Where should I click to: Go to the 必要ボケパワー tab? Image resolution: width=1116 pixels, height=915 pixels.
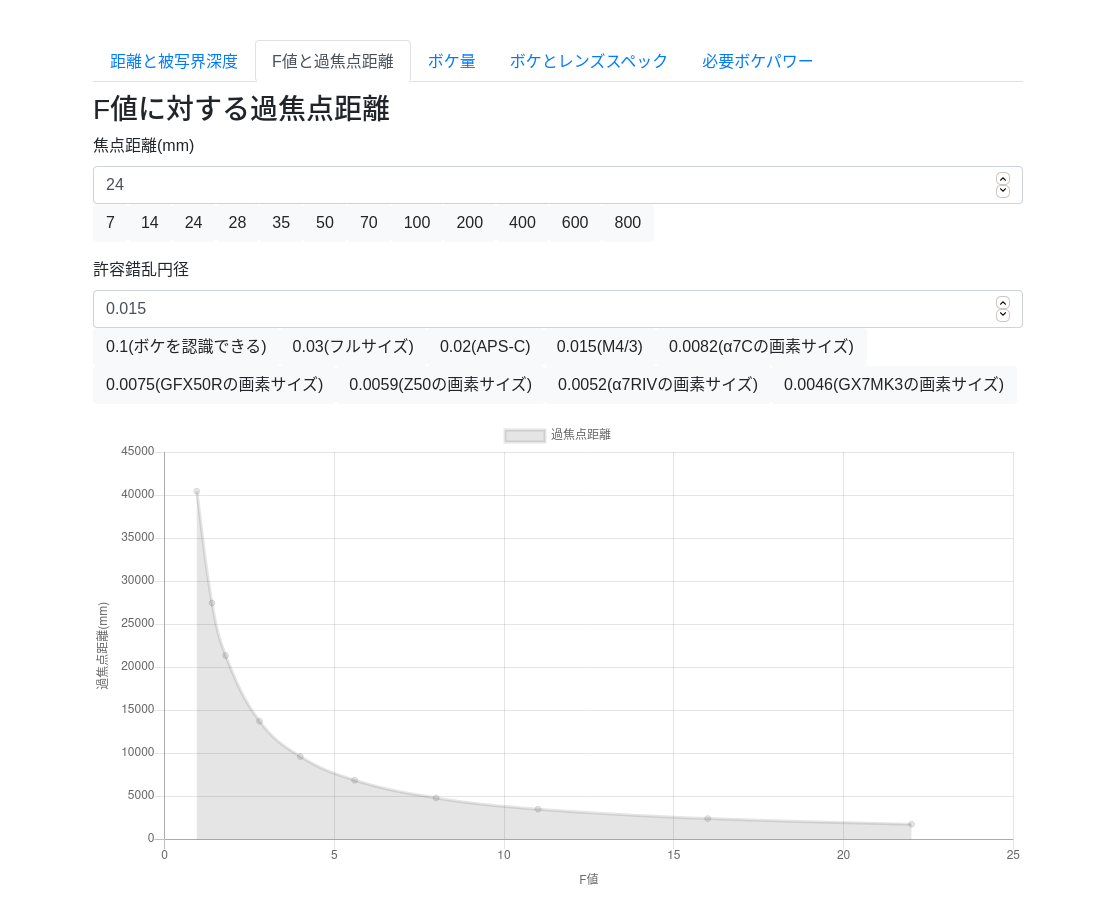pos(757,61)
